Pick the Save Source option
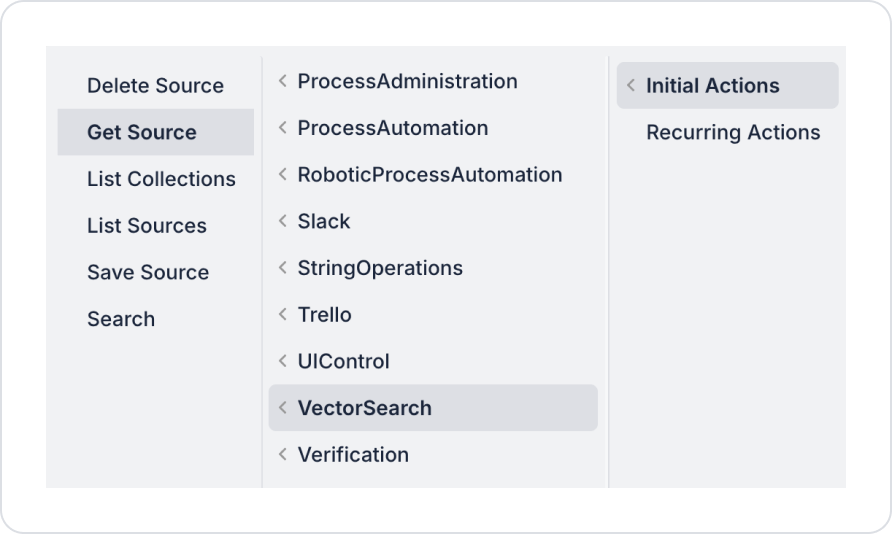The width and height of the screenshot is (892, 534). click(148, 272)
